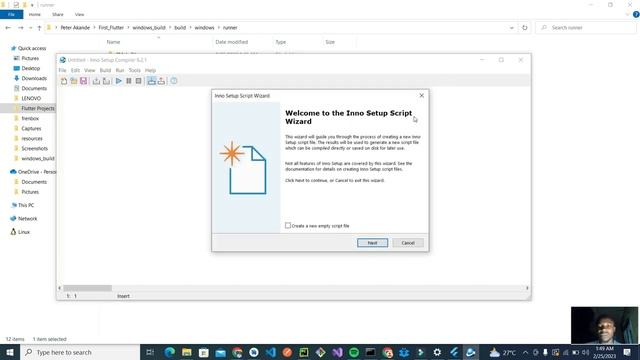The width and height of the screenshot is (640, 360).
Task: Click Cancel in the Script Wizard
Action: (x=408, y=243)
